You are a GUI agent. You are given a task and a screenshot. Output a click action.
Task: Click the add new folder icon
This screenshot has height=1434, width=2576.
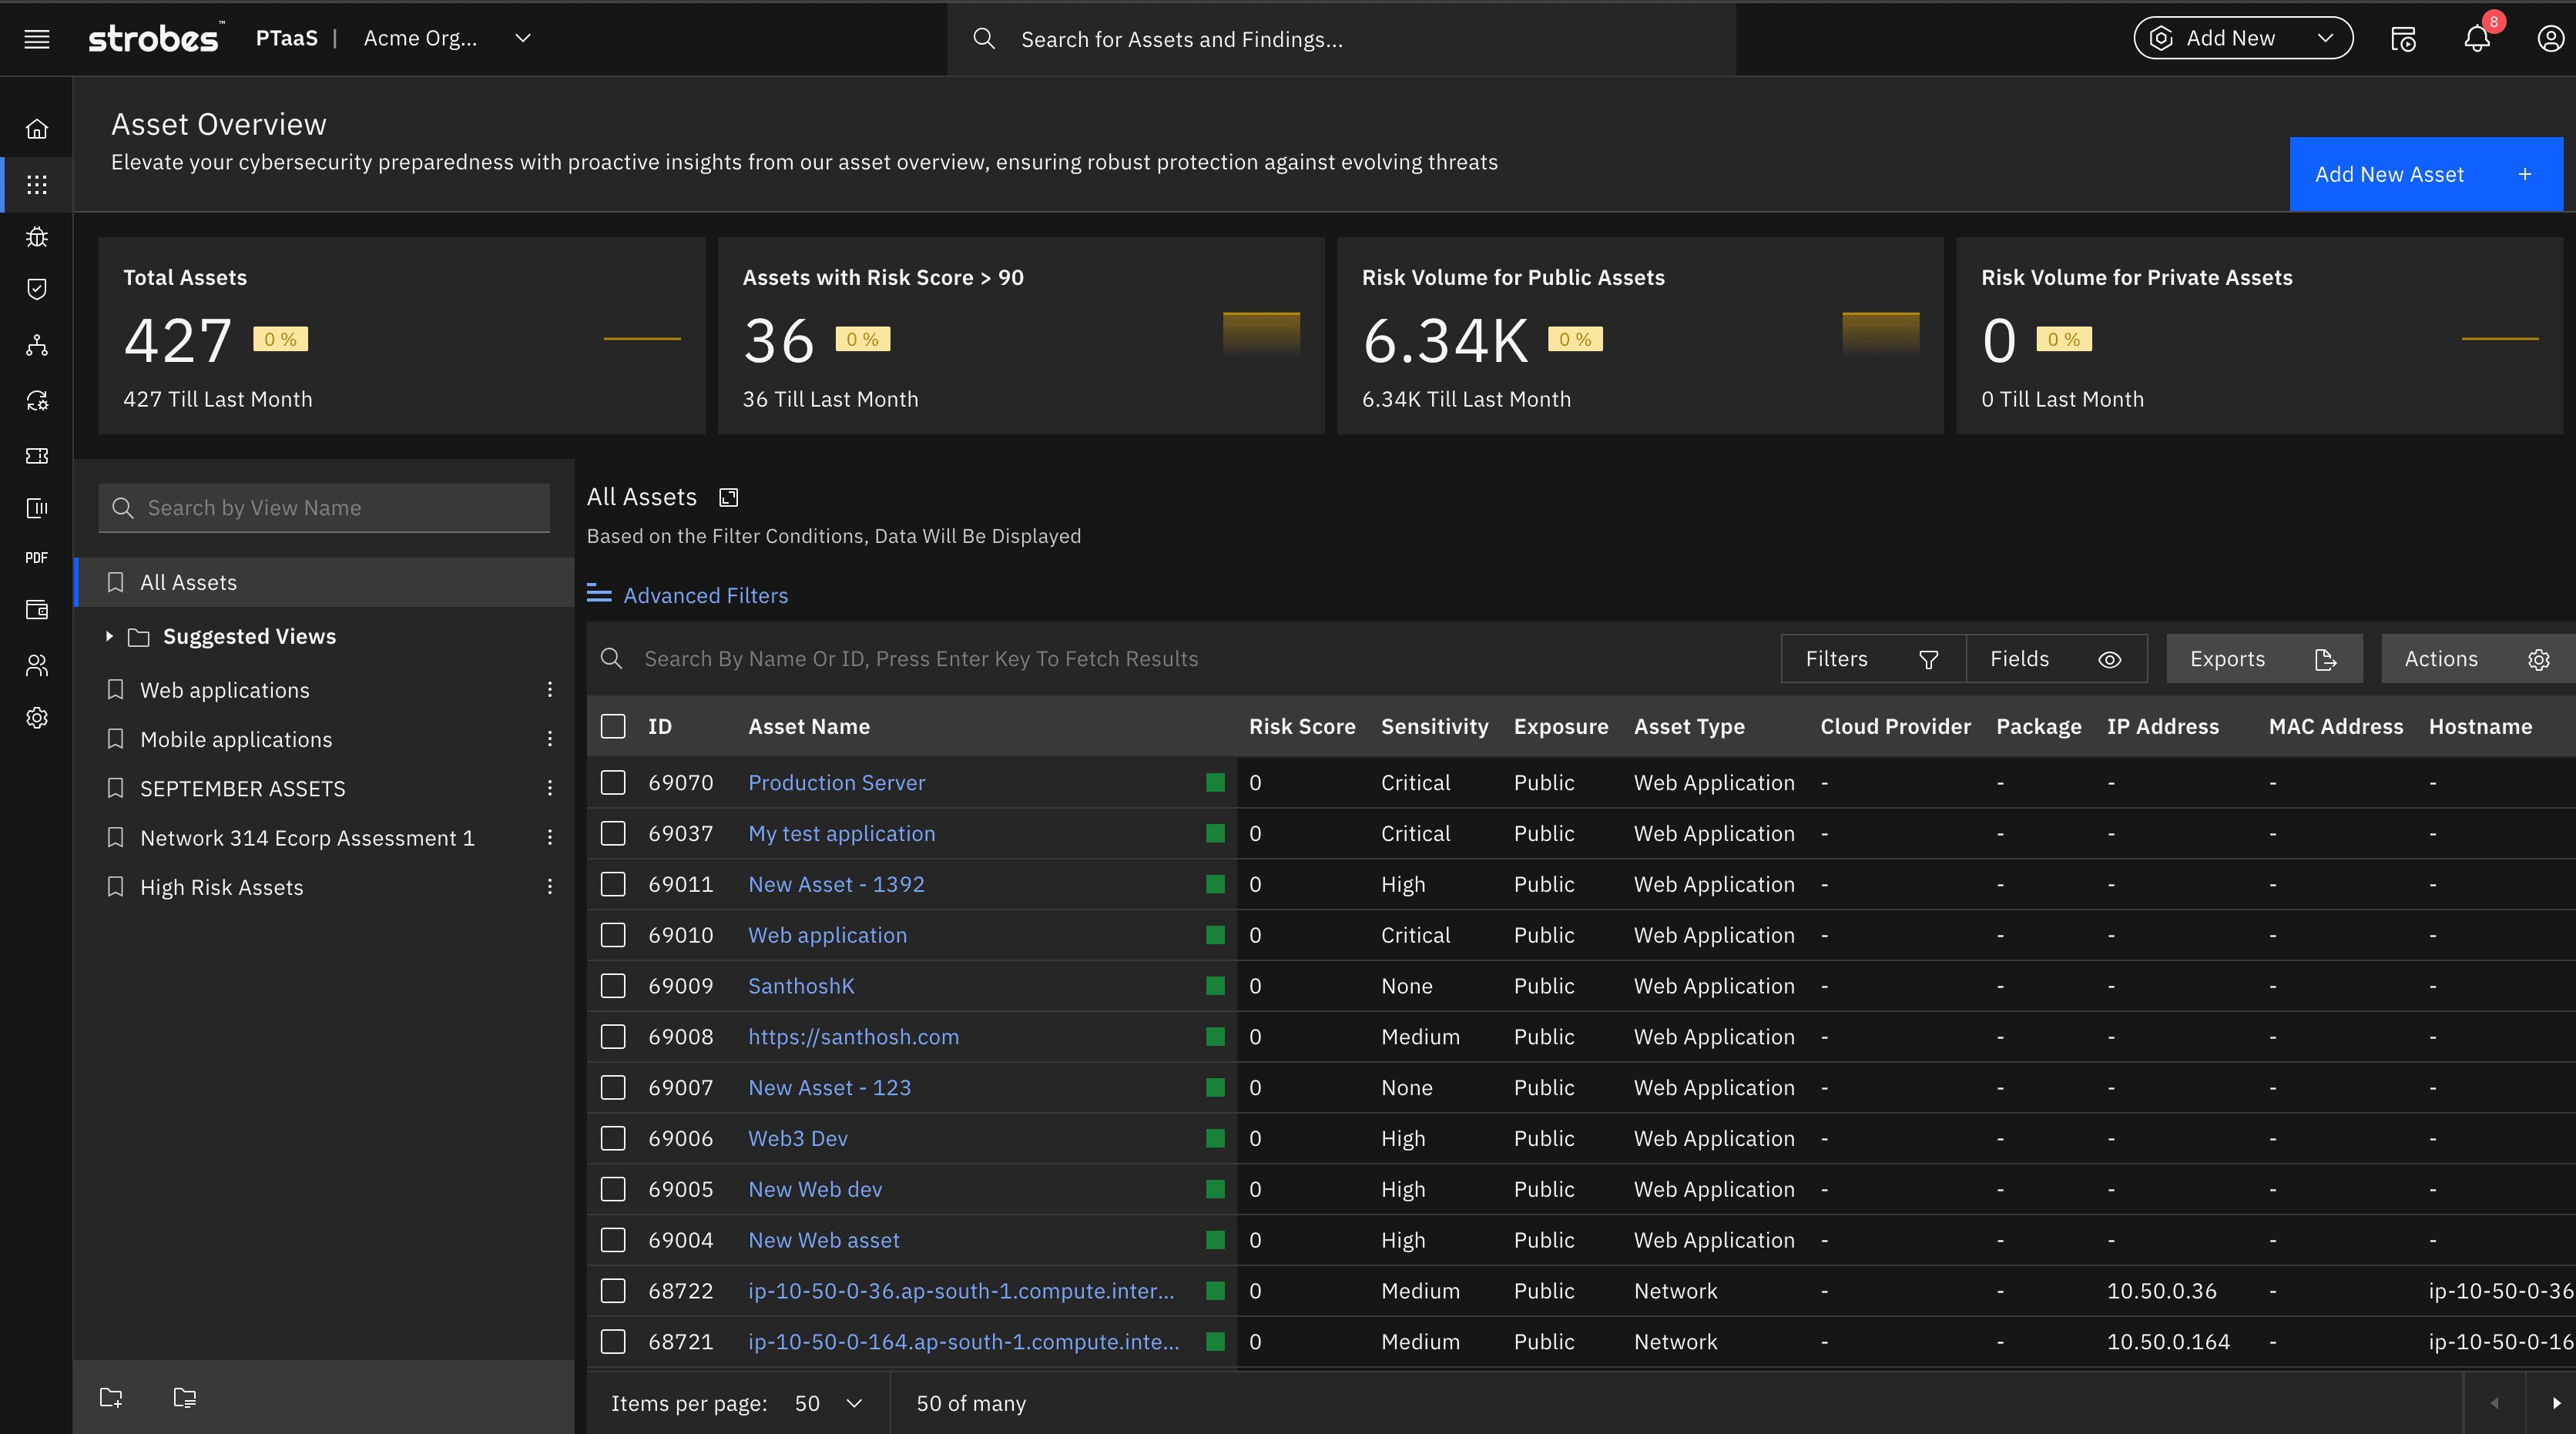coord(111,1397)
